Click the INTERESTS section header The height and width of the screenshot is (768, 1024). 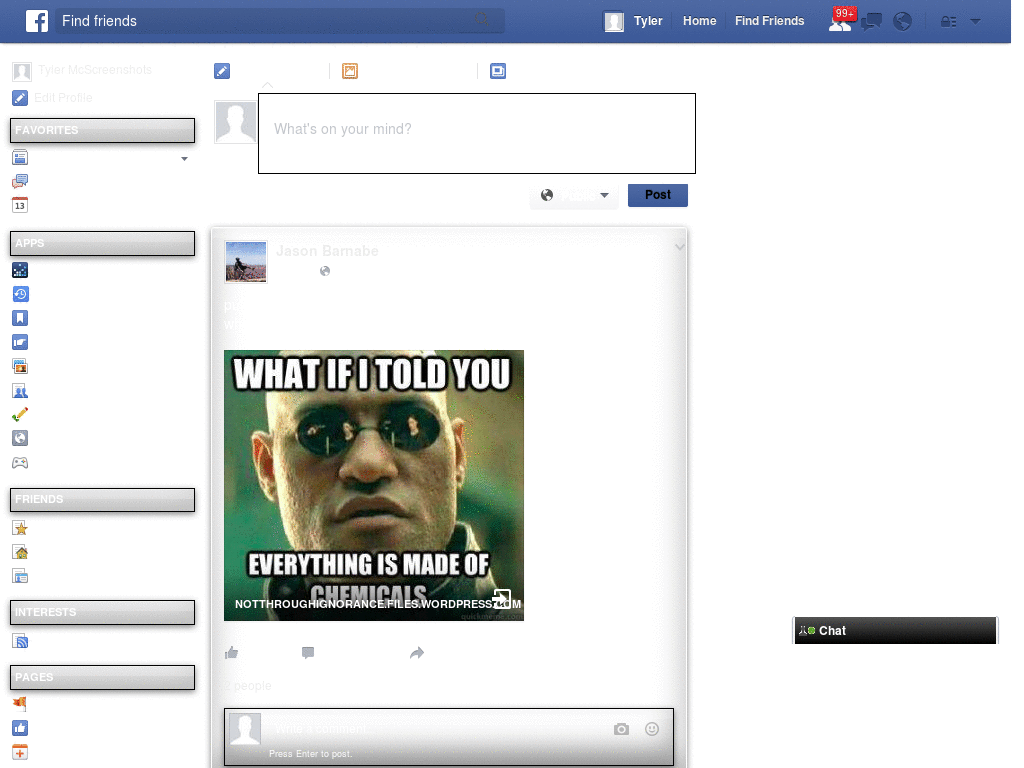click(103, 612)
